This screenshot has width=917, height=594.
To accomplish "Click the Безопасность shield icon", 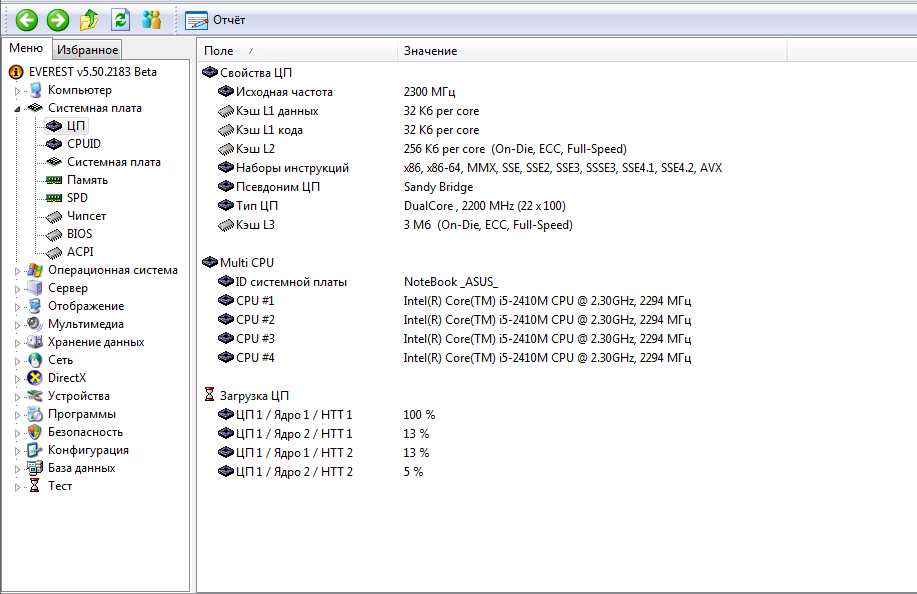I will [36, 432].
